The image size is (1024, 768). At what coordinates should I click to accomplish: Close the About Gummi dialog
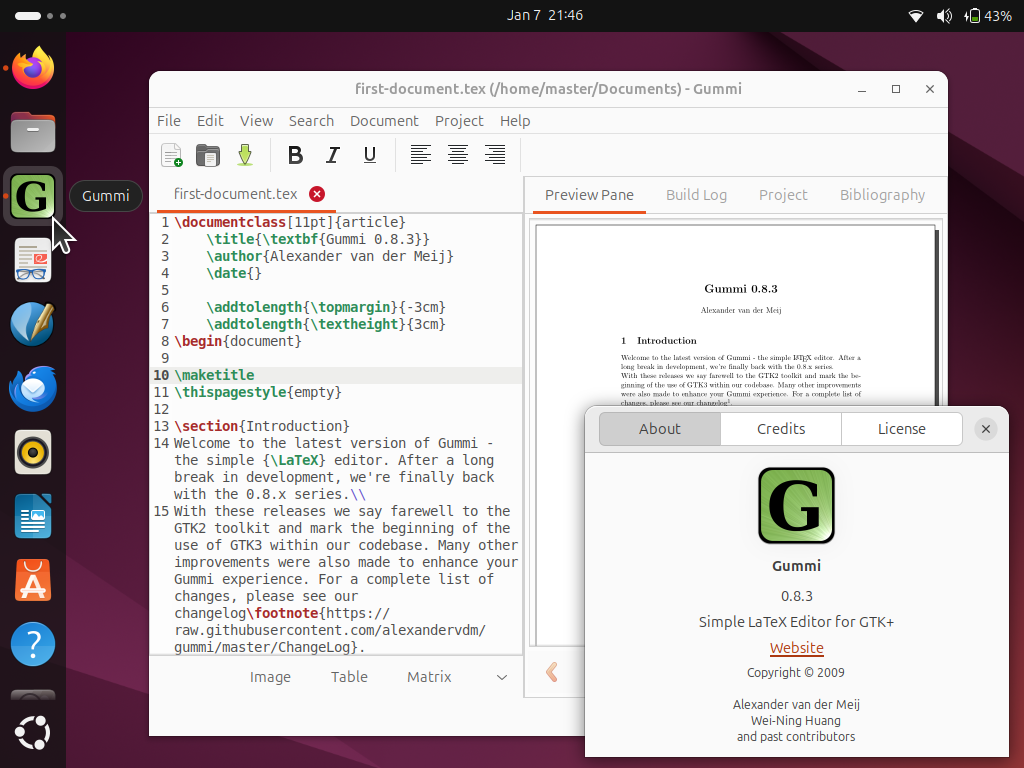tap(985, 429)
